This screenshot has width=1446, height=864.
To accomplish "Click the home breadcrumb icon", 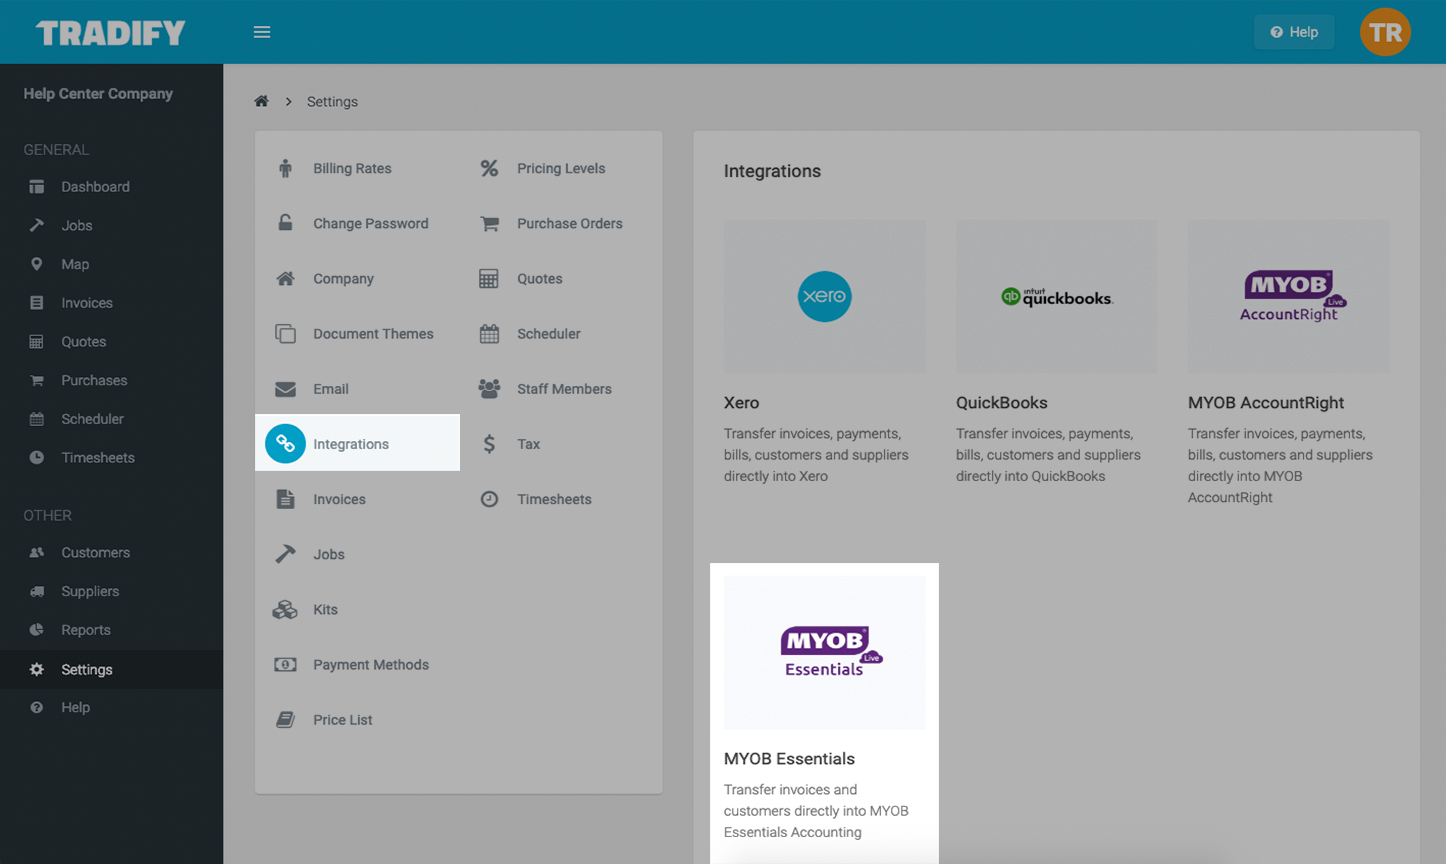I will click(x=261, y=101).
